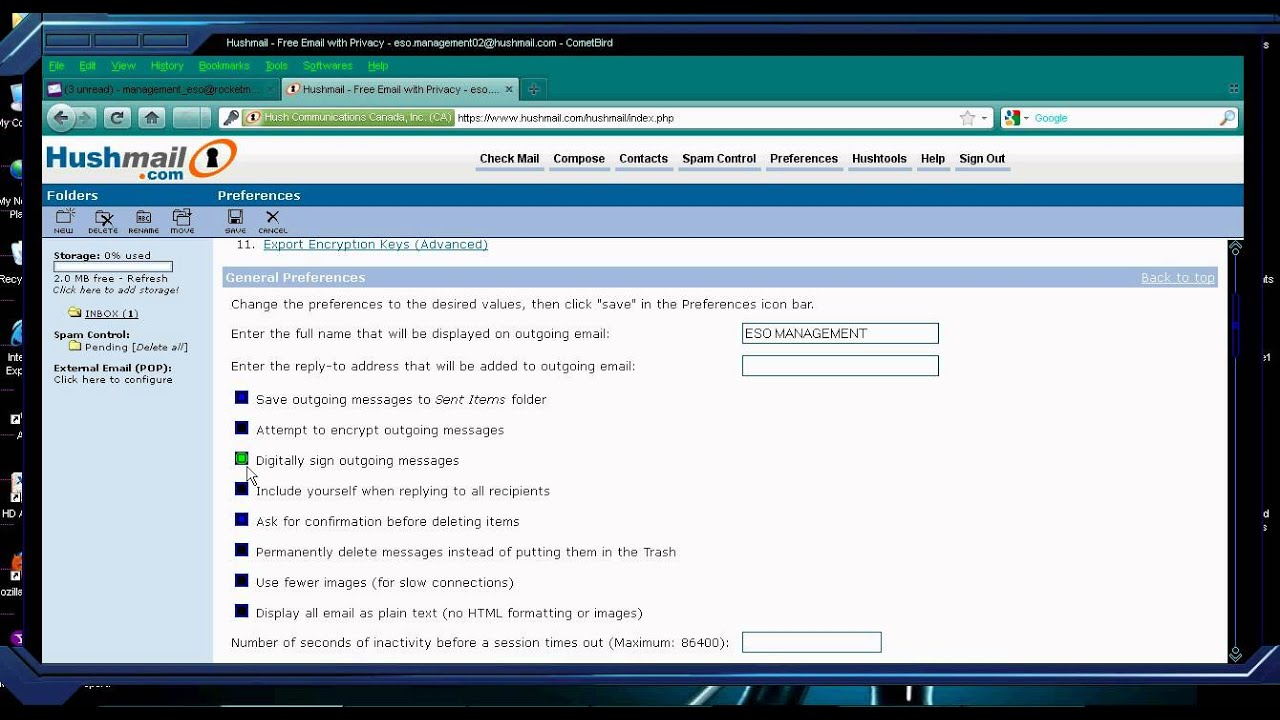
Task: Toggle Digitally sign outgoing messages
Action: pyautogui.click(x=241, y=459)
